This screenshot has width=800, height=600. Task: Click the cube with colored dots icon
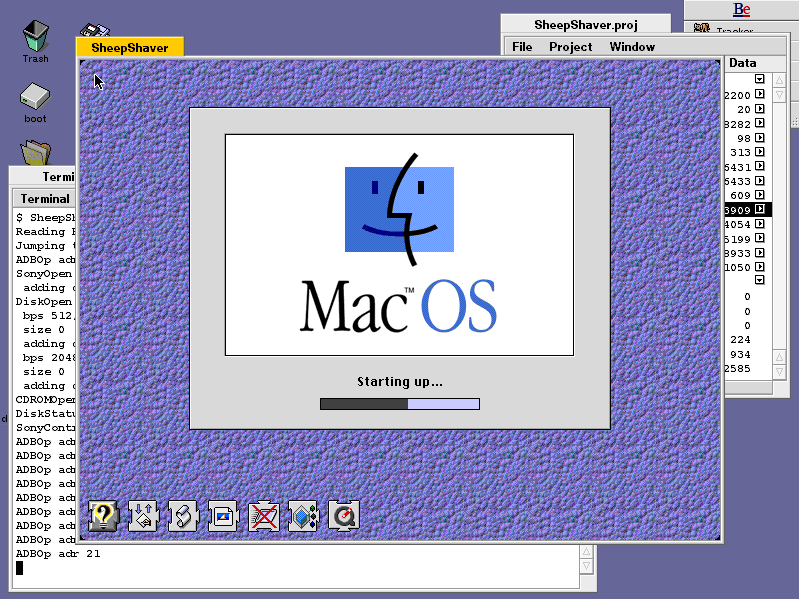[x=304, y=515]
